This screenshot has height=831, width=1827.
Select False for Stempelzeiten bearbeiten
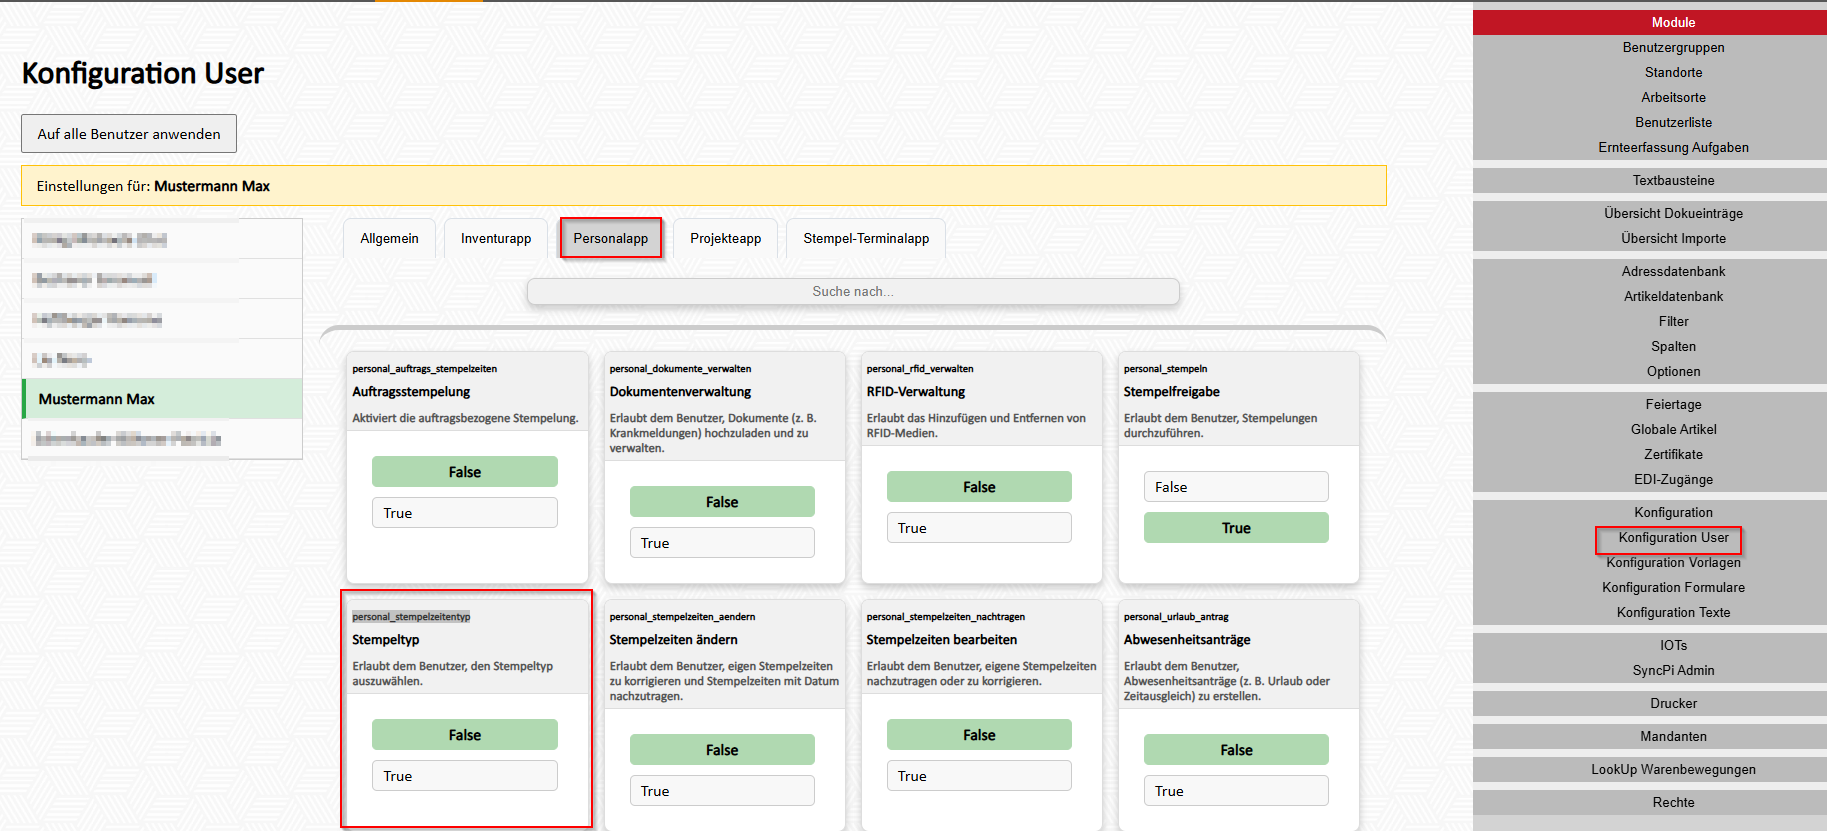[x=979, y=735]
